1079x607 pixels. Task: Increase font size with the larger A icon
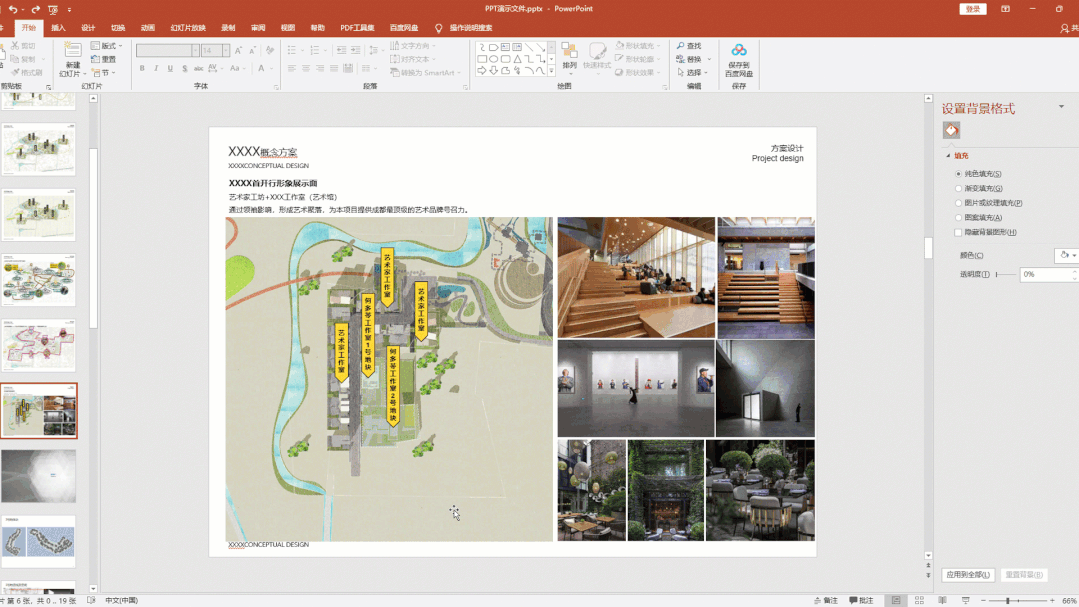pos(238,50)
